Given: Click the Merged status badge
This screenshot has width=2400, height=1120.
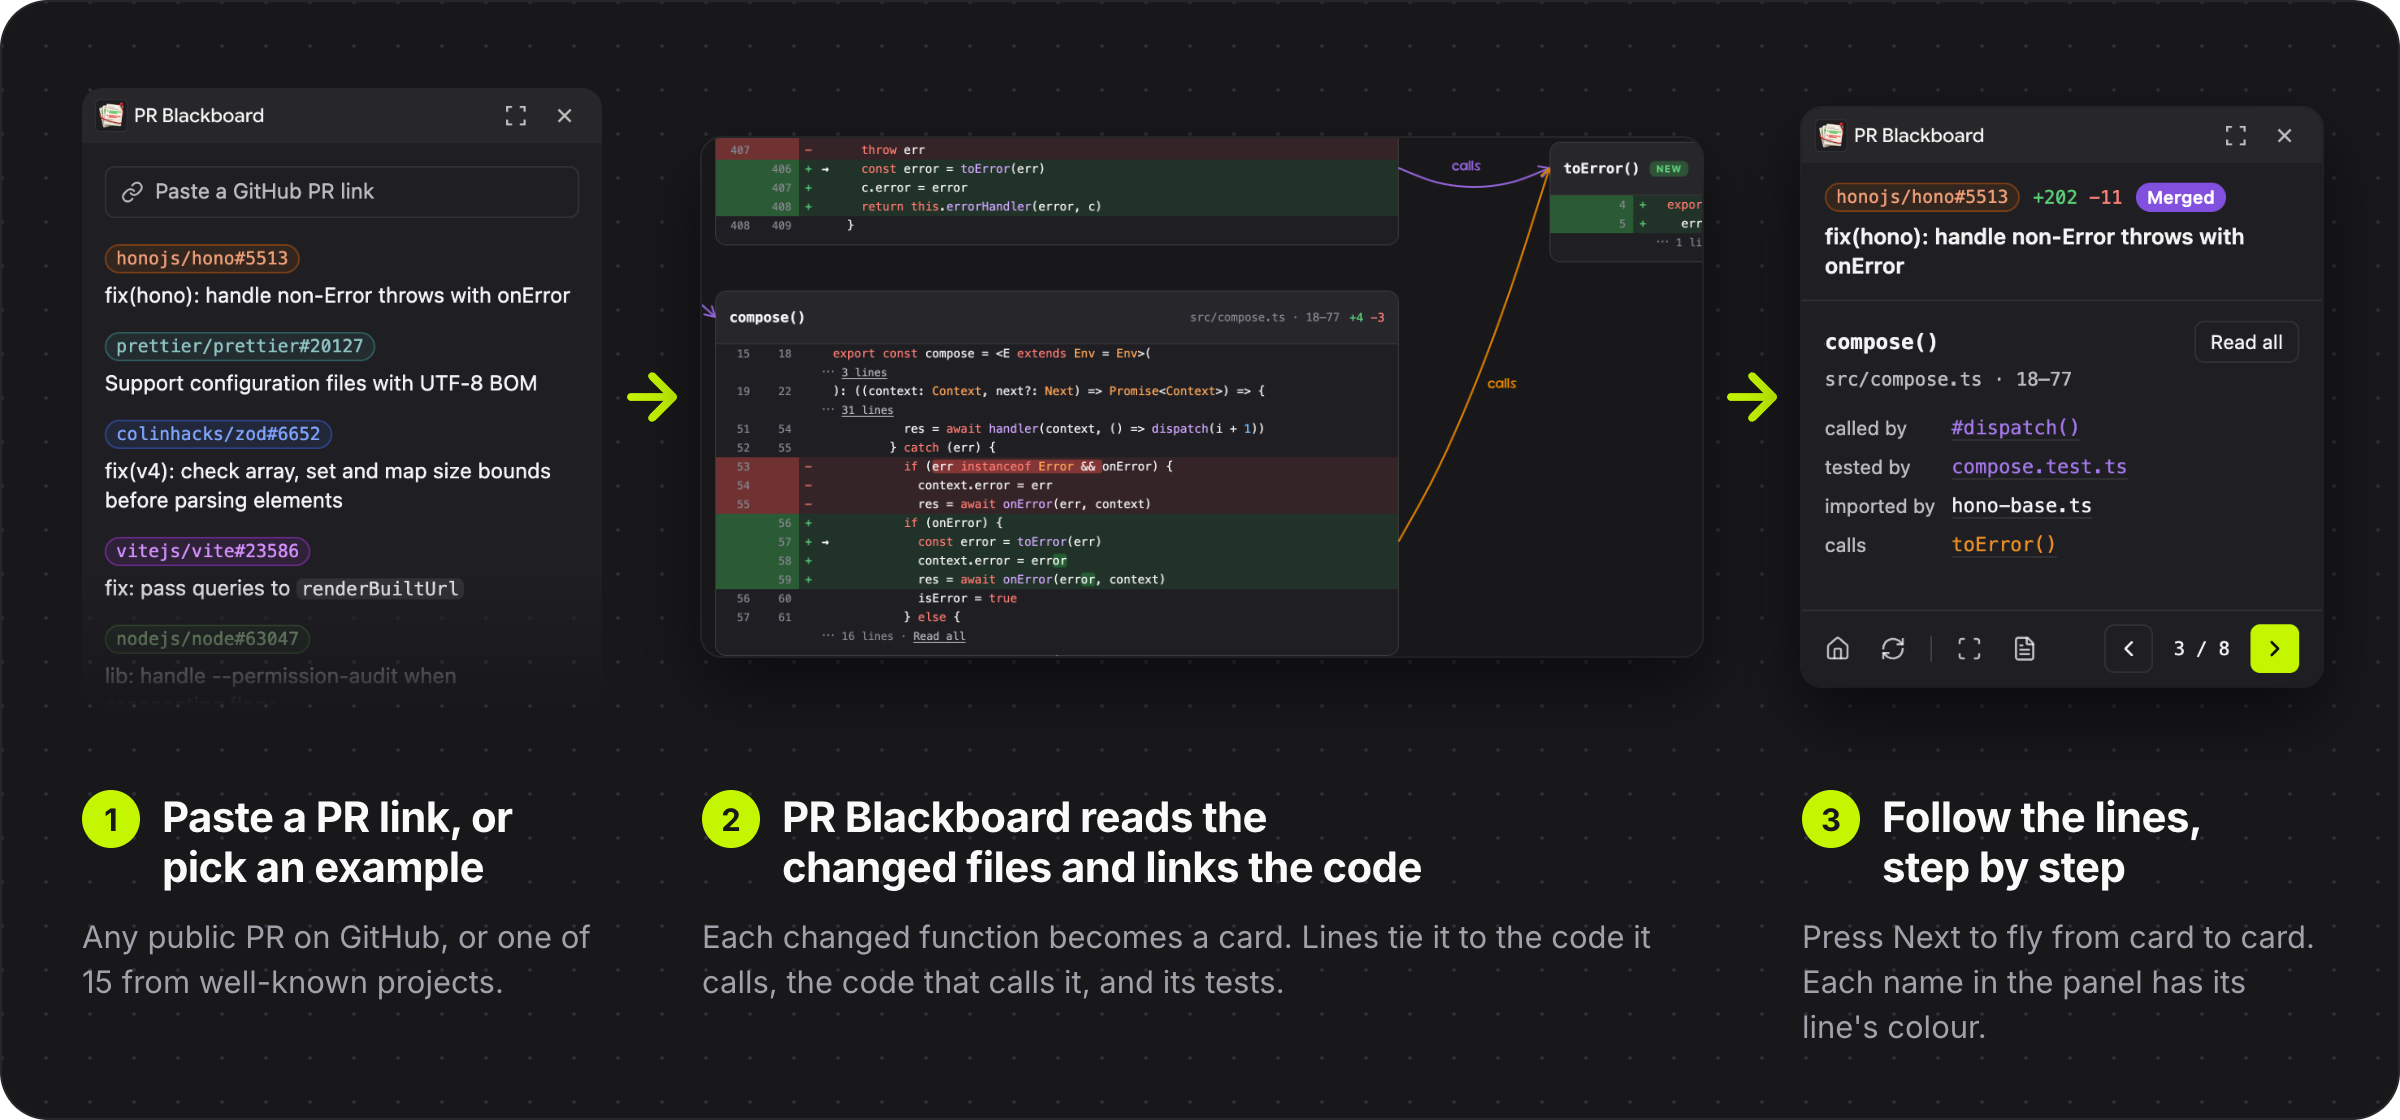Looking at the screenshot, I should tap(2181, 197).
